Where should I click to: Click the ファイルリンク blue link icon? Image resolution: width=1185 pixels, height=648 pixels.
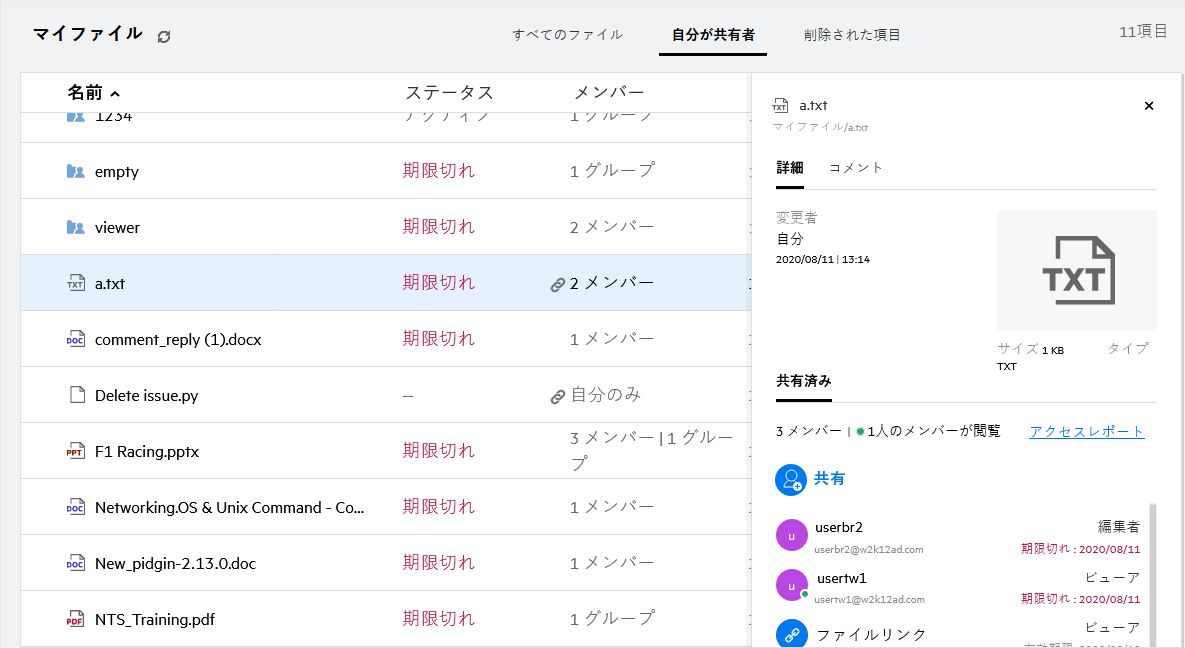791,634
